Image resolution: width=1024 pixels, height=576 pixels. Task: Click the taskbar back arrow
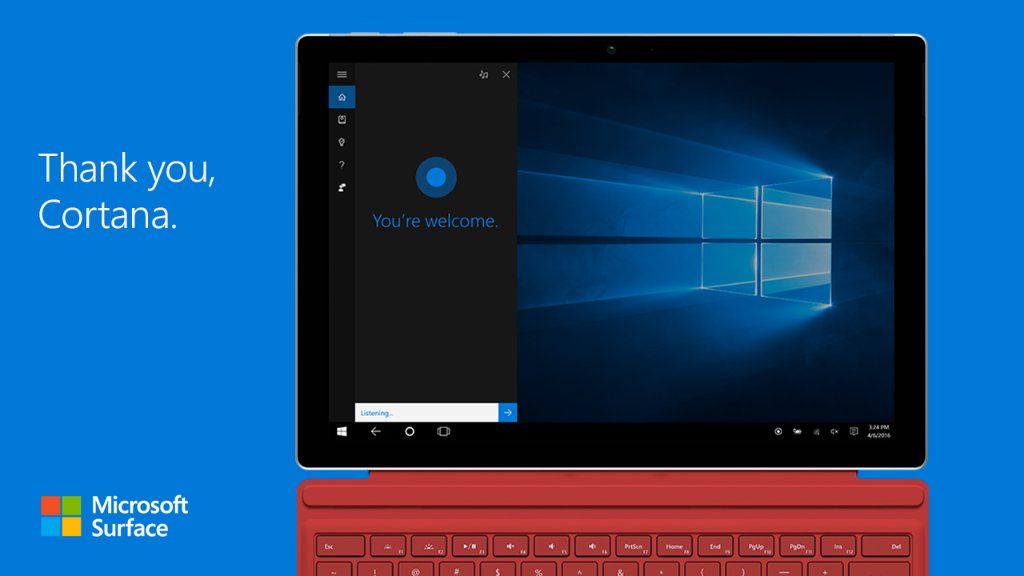pos(376,432)
